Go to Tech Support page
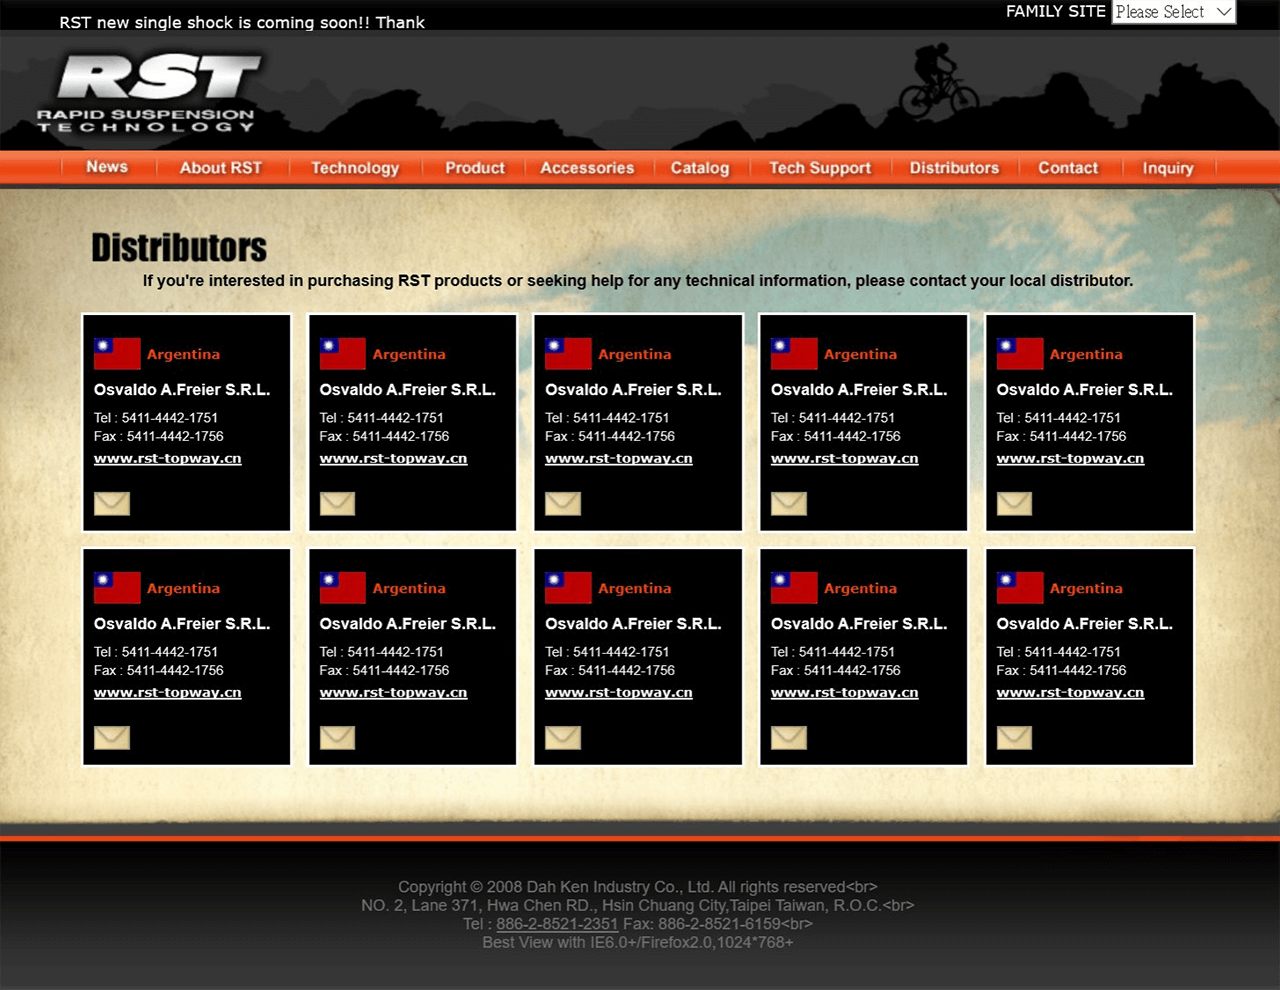1280x990 pixels. click(x=820, y=168)
